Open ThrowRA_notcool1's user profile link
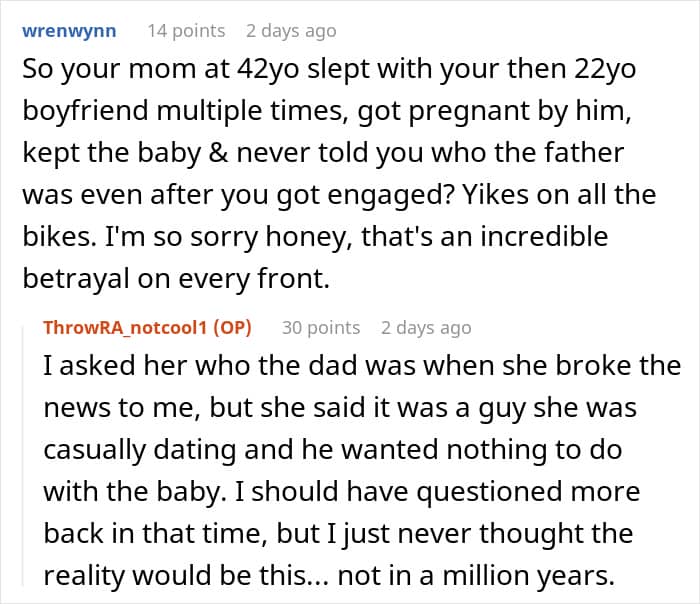This screenshot has height=604, width=700. pos(125,328)
